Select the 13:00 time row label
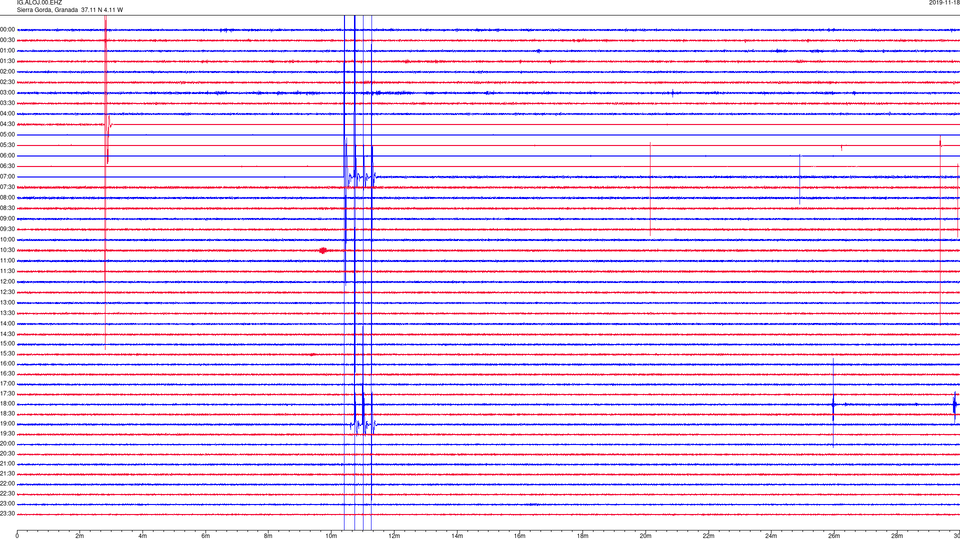 7,302
